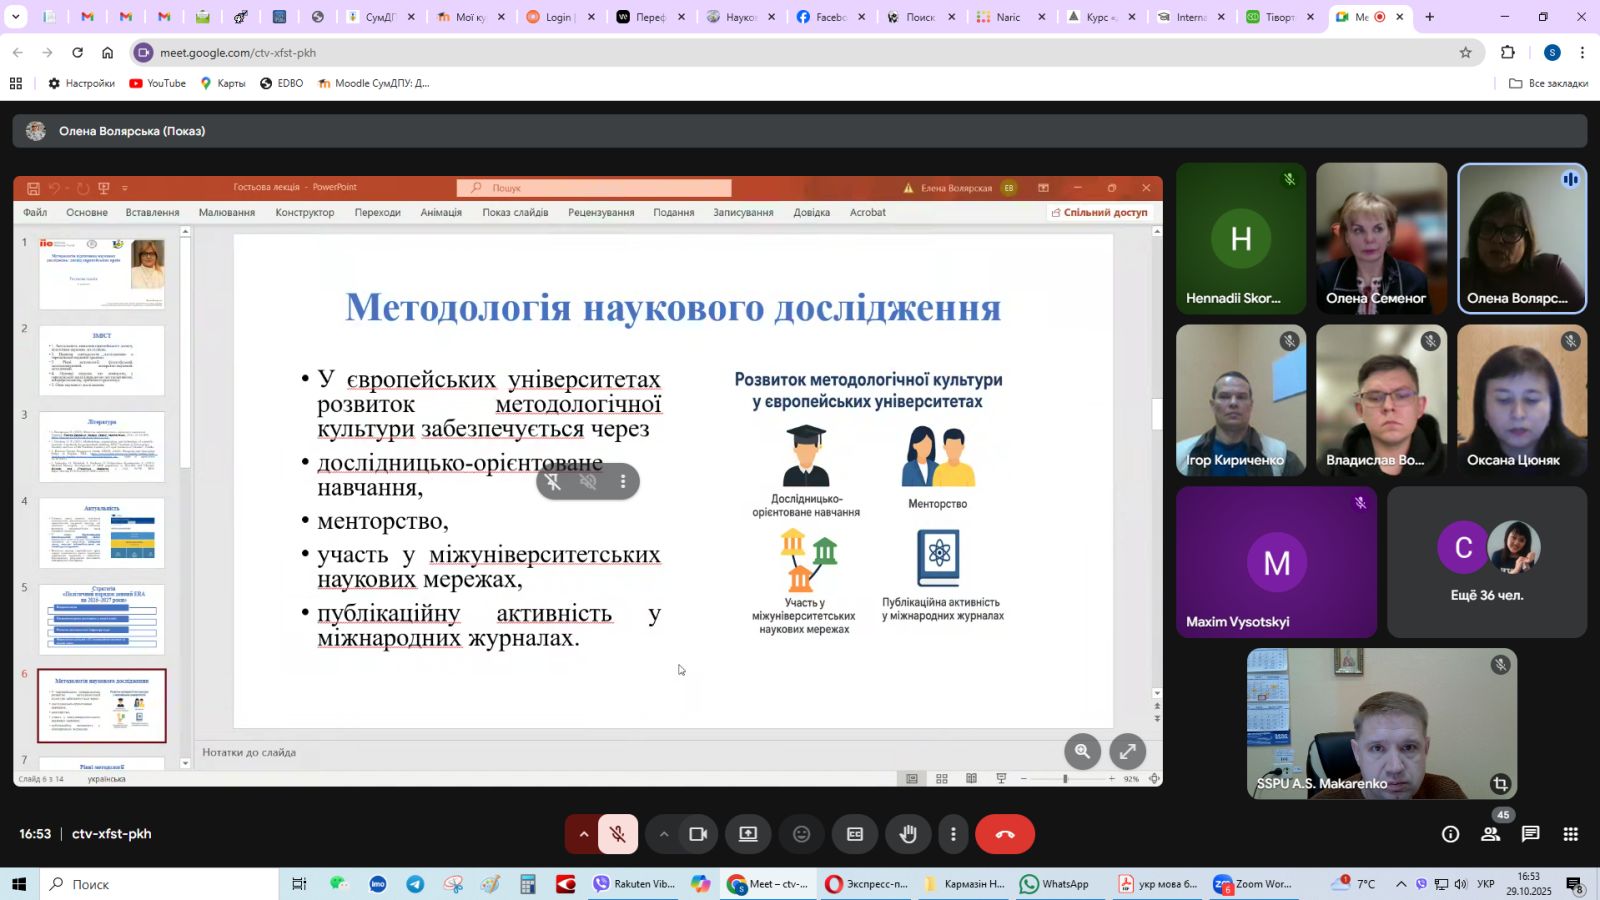
Task: Toggle the muted microphone button
Action: 618,834
